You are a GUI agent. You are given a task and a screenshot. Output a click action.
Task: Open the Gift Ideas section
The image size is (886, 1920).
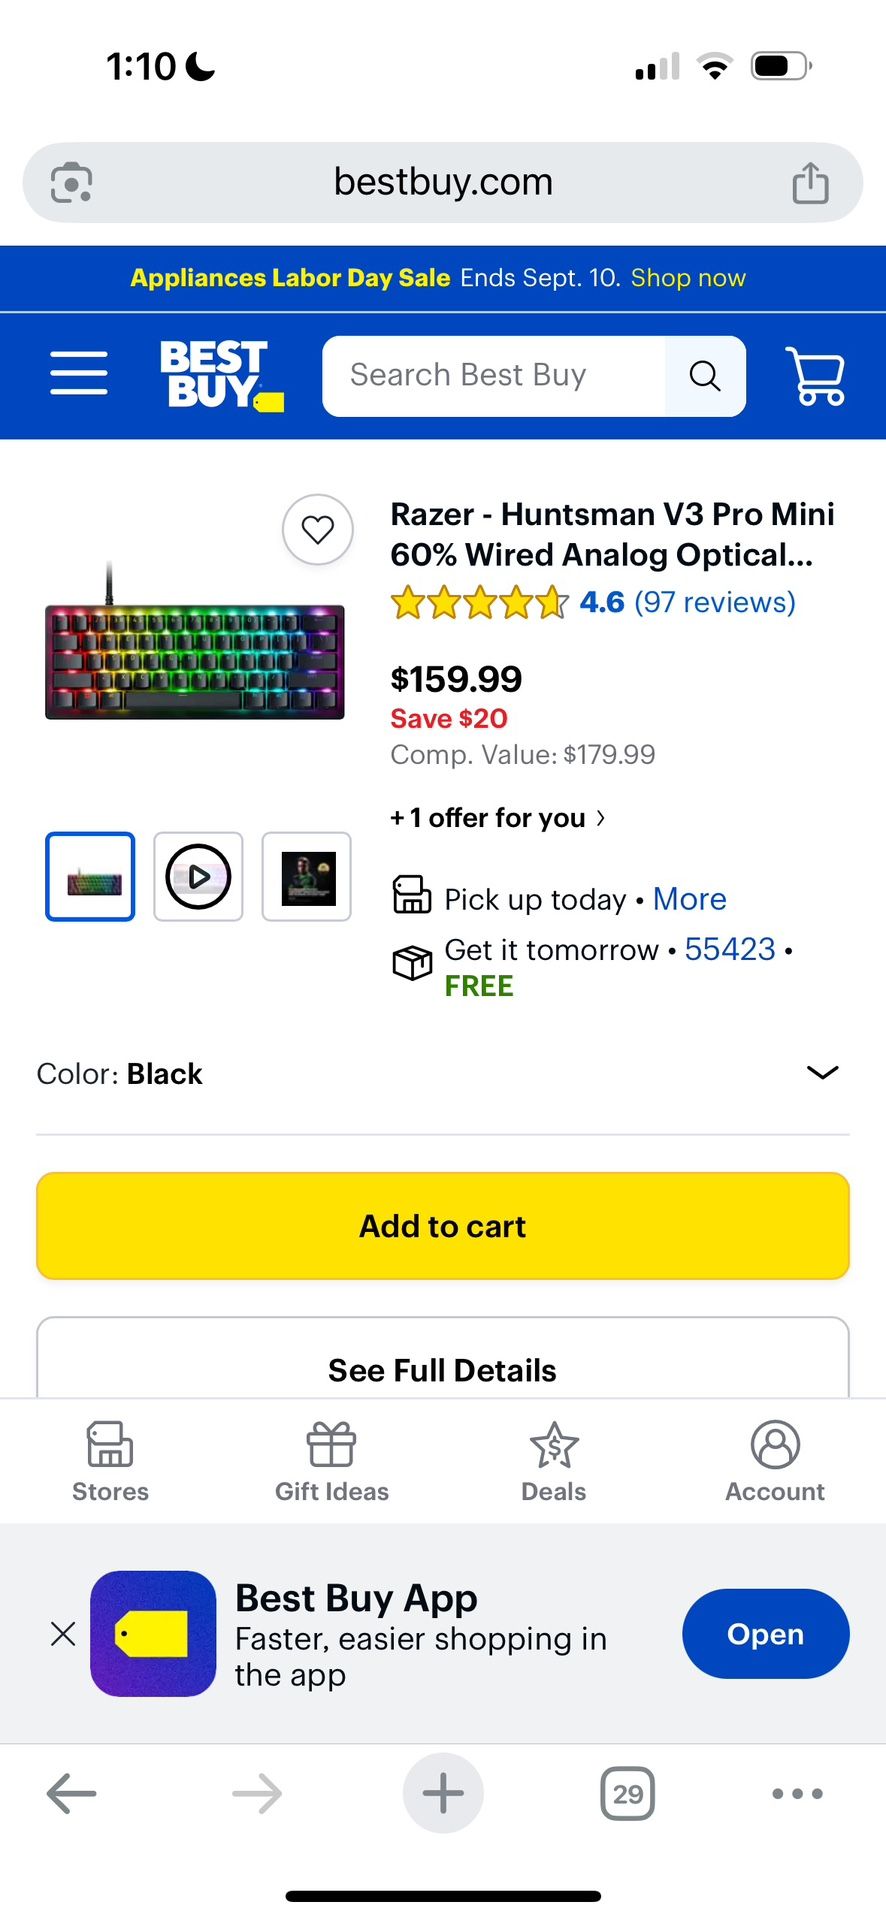click(331, 1460)
